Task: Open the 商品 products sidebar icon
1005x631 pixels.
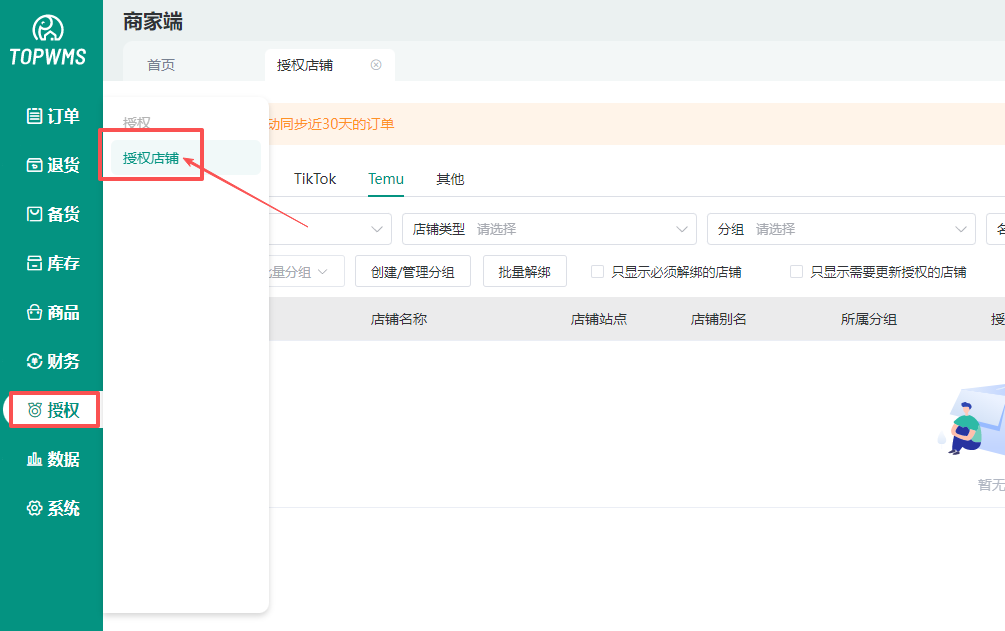Action: click(35, 312)
